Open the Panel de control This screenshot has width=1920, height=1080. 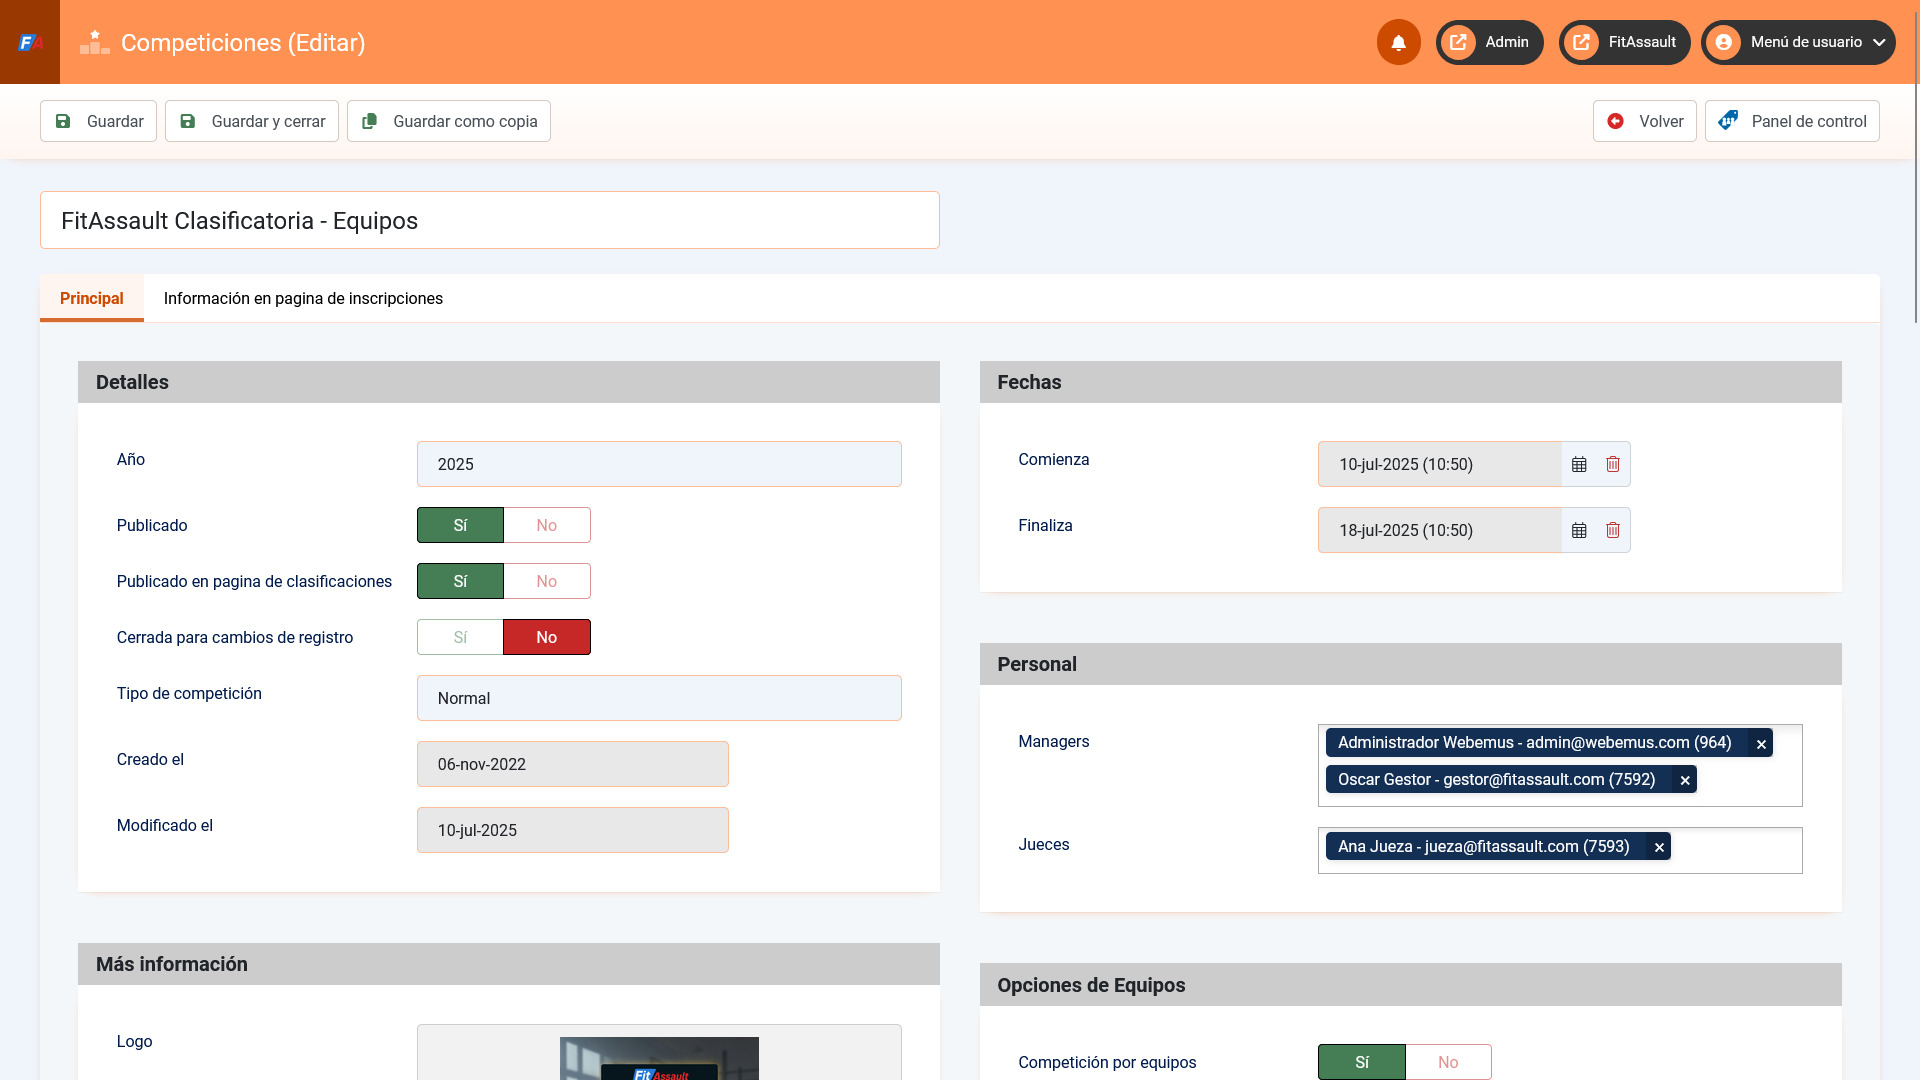click(x=1792, y=121)
